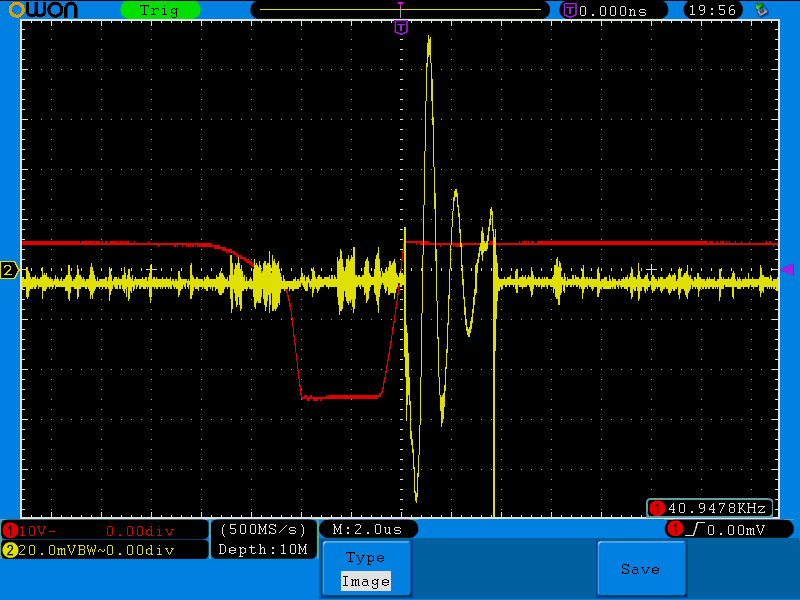Screen dimensions: 800x600
Task: Click the 19:56 clock display
Action: pyautogui.click(x=712, y=10)
